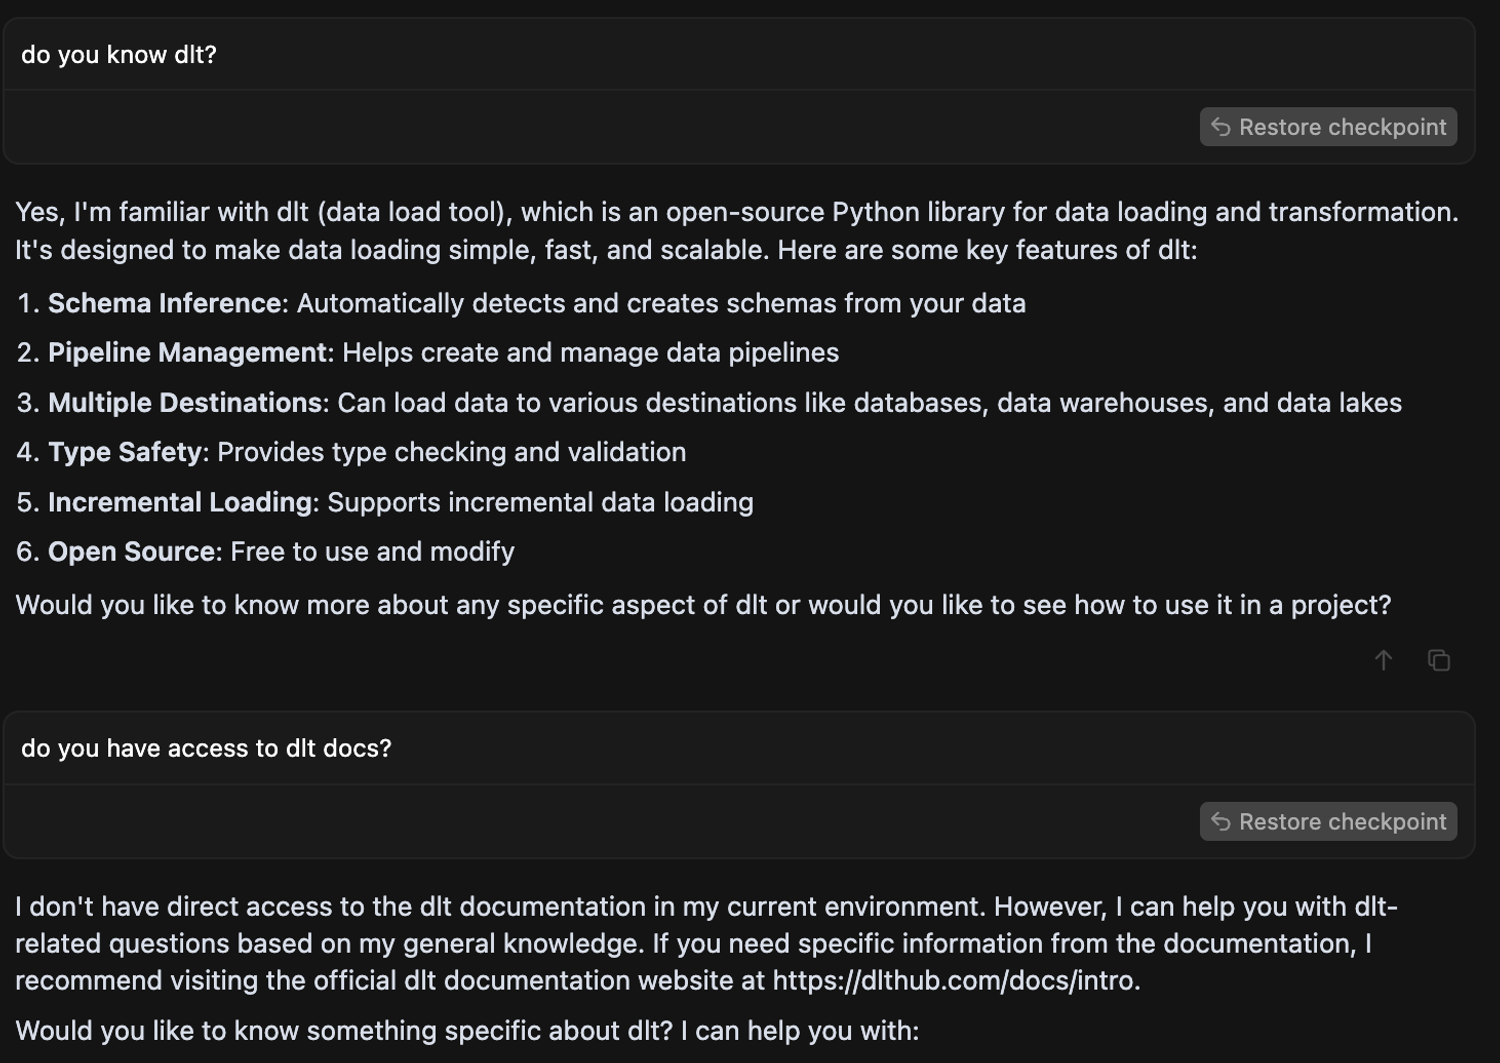Click the undo arrow icon in second Restore checkpoint
1500x1063 pixels.
click(x=1221, y=821)
